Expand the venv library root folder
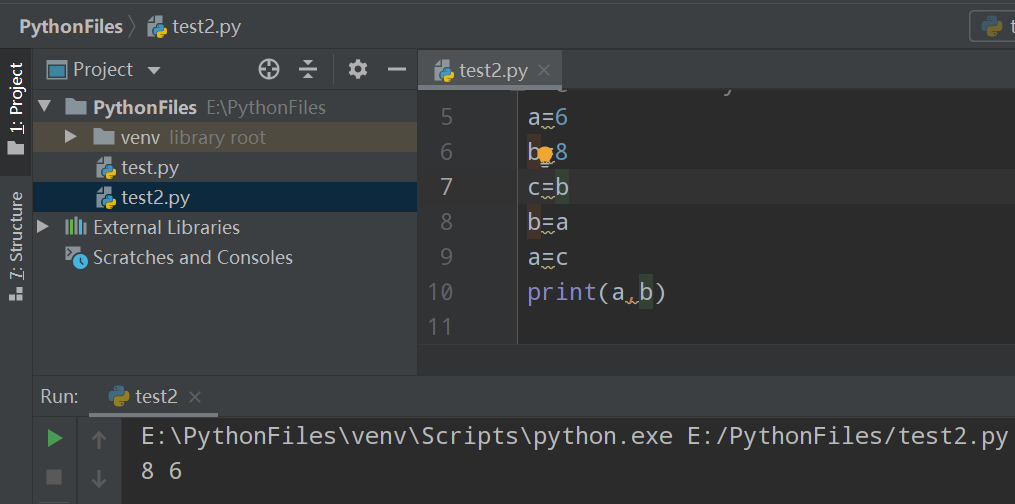This screenshot has width=1015, height=504. point(71,137)
